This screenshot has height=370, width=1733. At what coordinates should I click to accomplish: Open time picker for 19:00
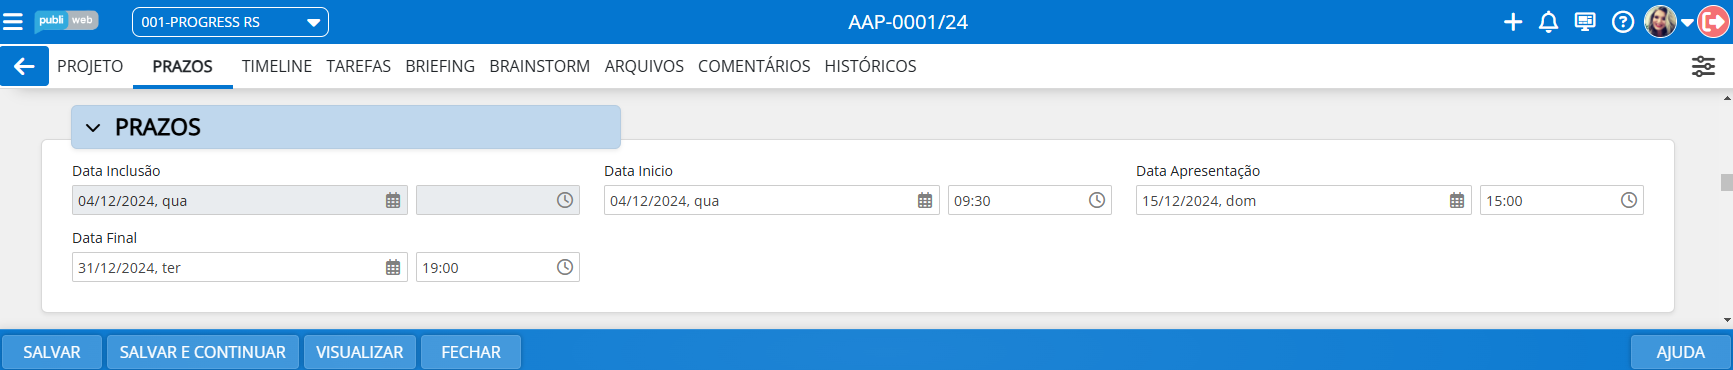pyautogui.click(x=565, y=267)
